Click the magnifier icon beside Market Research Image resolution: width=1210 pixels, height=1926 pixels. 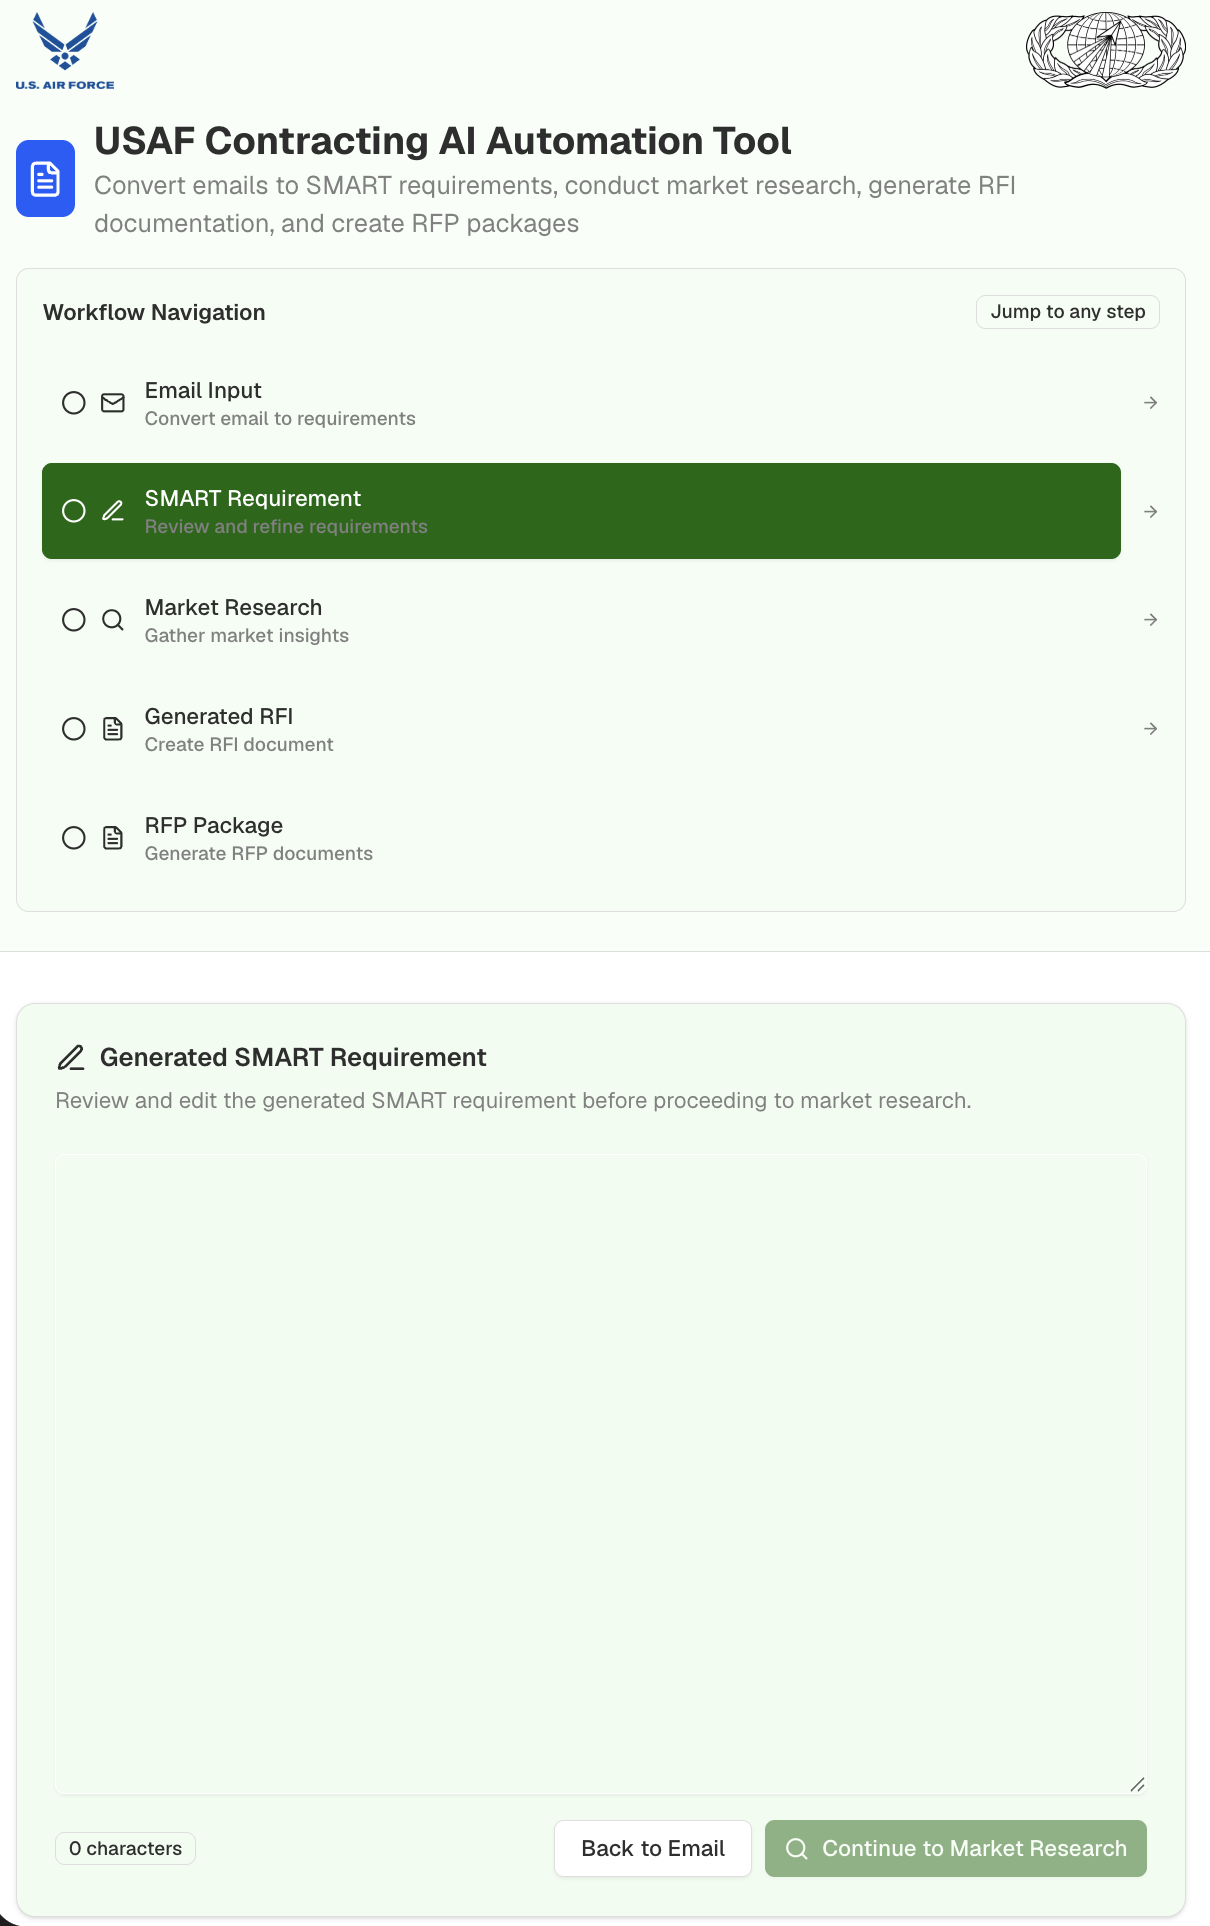[113, 620]
